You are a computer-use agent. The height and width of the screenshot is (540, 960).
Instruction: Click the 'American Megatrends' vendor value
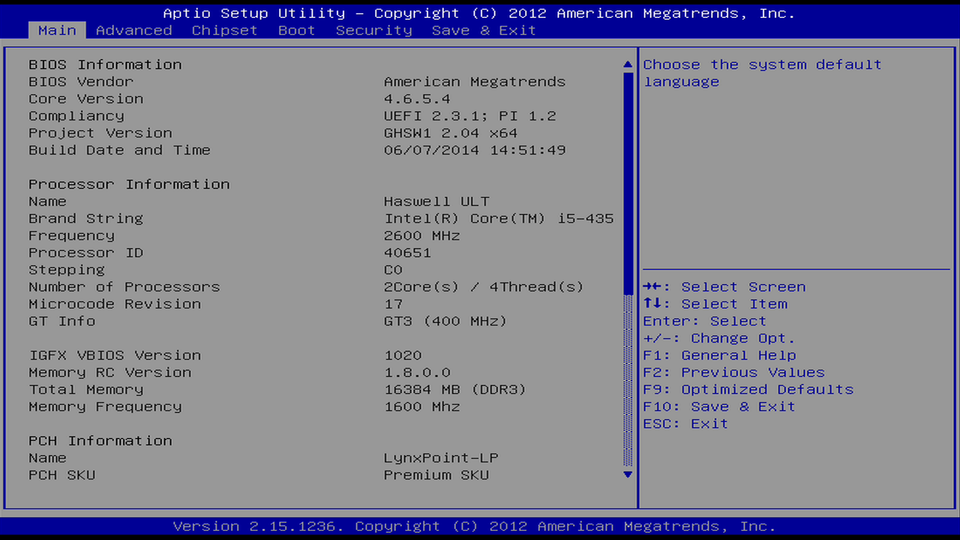pos(474,81)
